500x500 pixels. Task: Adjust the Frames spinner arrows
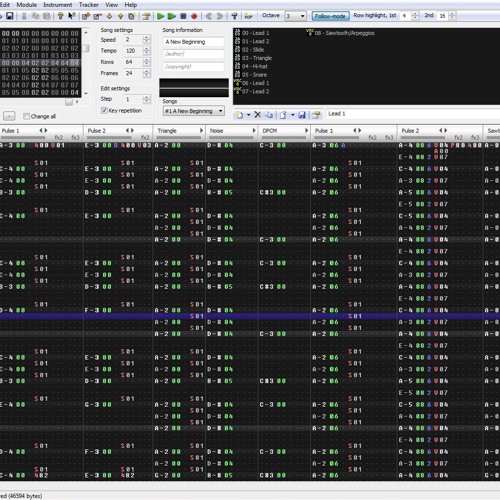coord(146,73)
